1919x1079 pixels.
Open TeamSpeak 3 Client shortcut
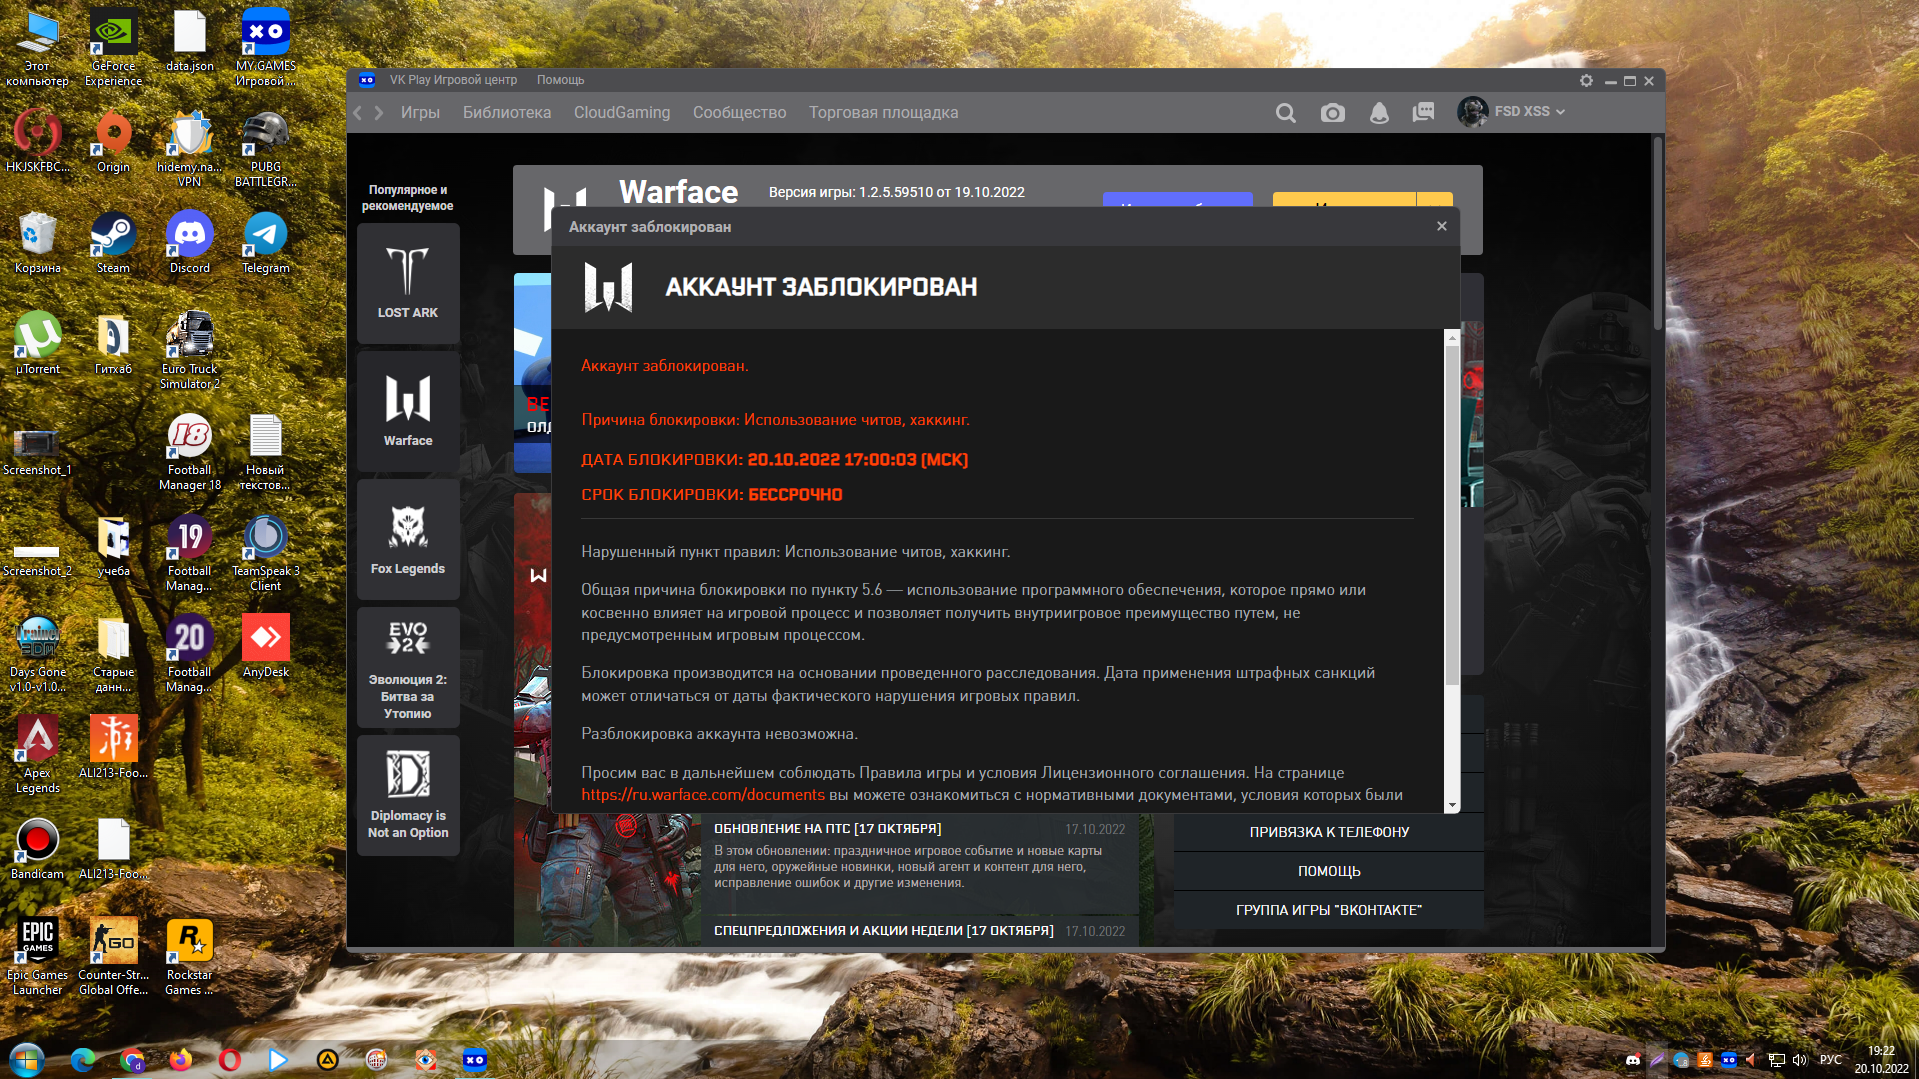click(x=266, y=553)
